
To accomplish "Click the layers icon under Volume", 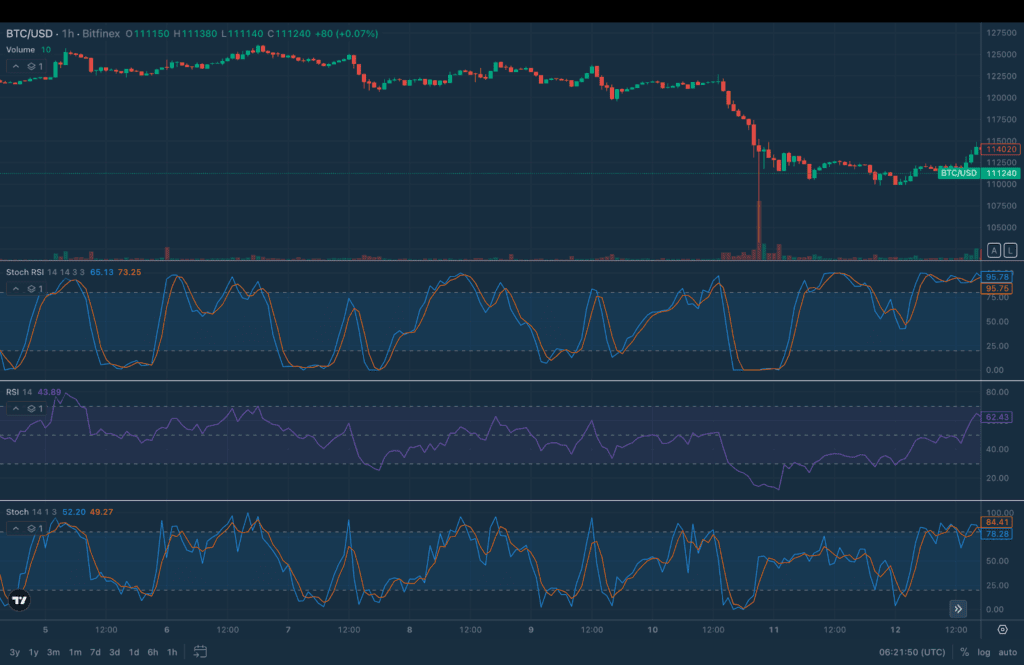I will tap(35, 66).
